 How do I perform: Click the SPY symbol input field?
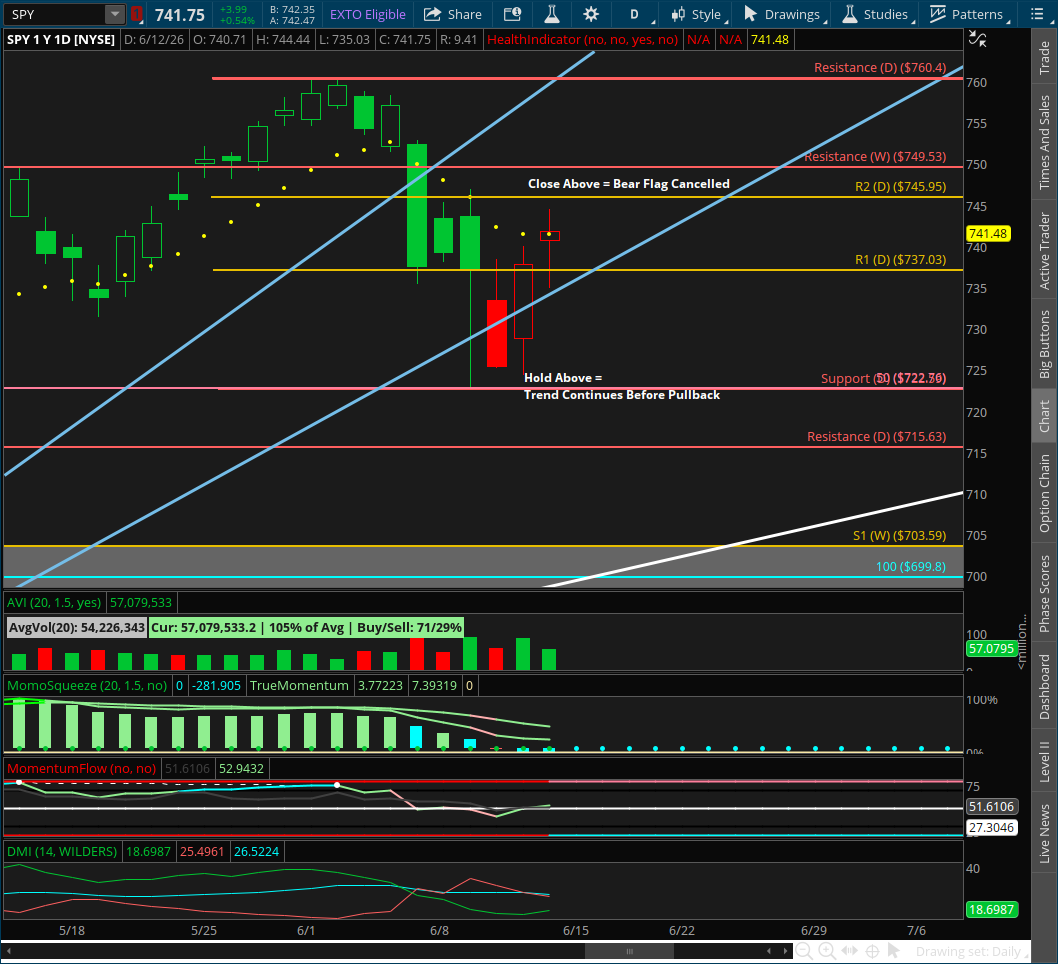55,14
